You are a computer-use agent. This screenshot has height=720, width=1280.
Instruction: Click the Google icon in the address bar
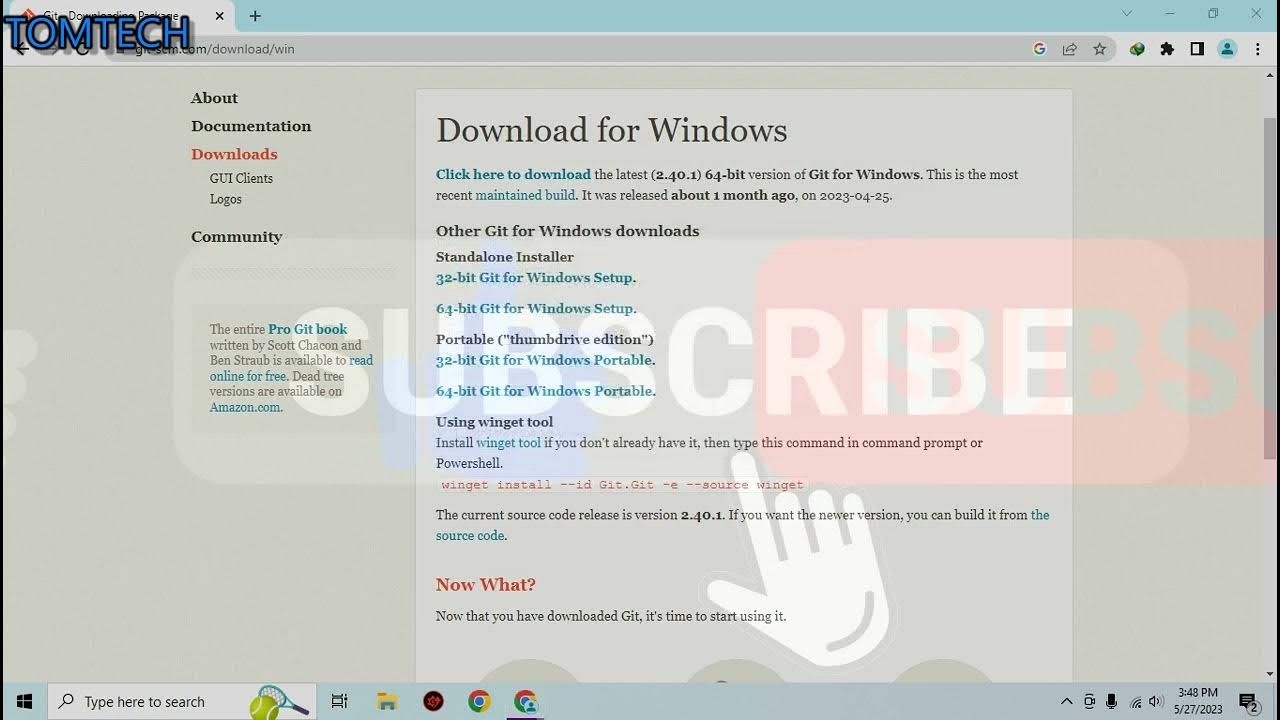[1039, 49]
